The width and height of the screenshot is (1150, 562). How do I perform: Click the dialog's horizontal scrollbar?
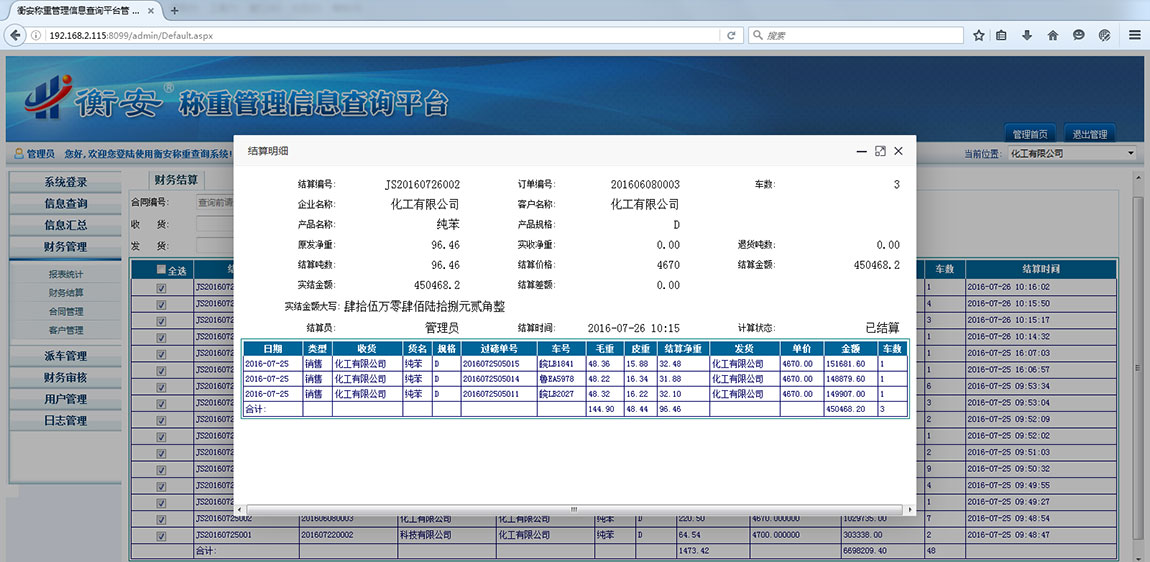pos(574,509)
